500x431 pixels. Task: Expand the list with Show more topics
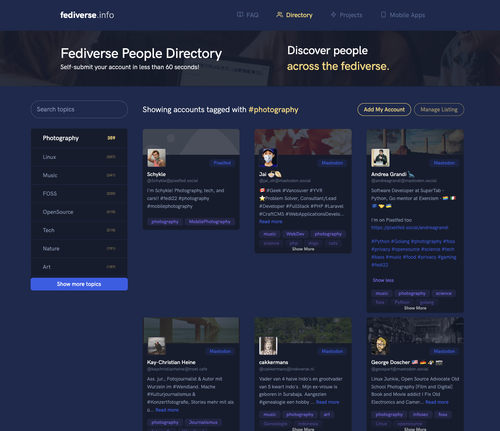click(79, 284)
